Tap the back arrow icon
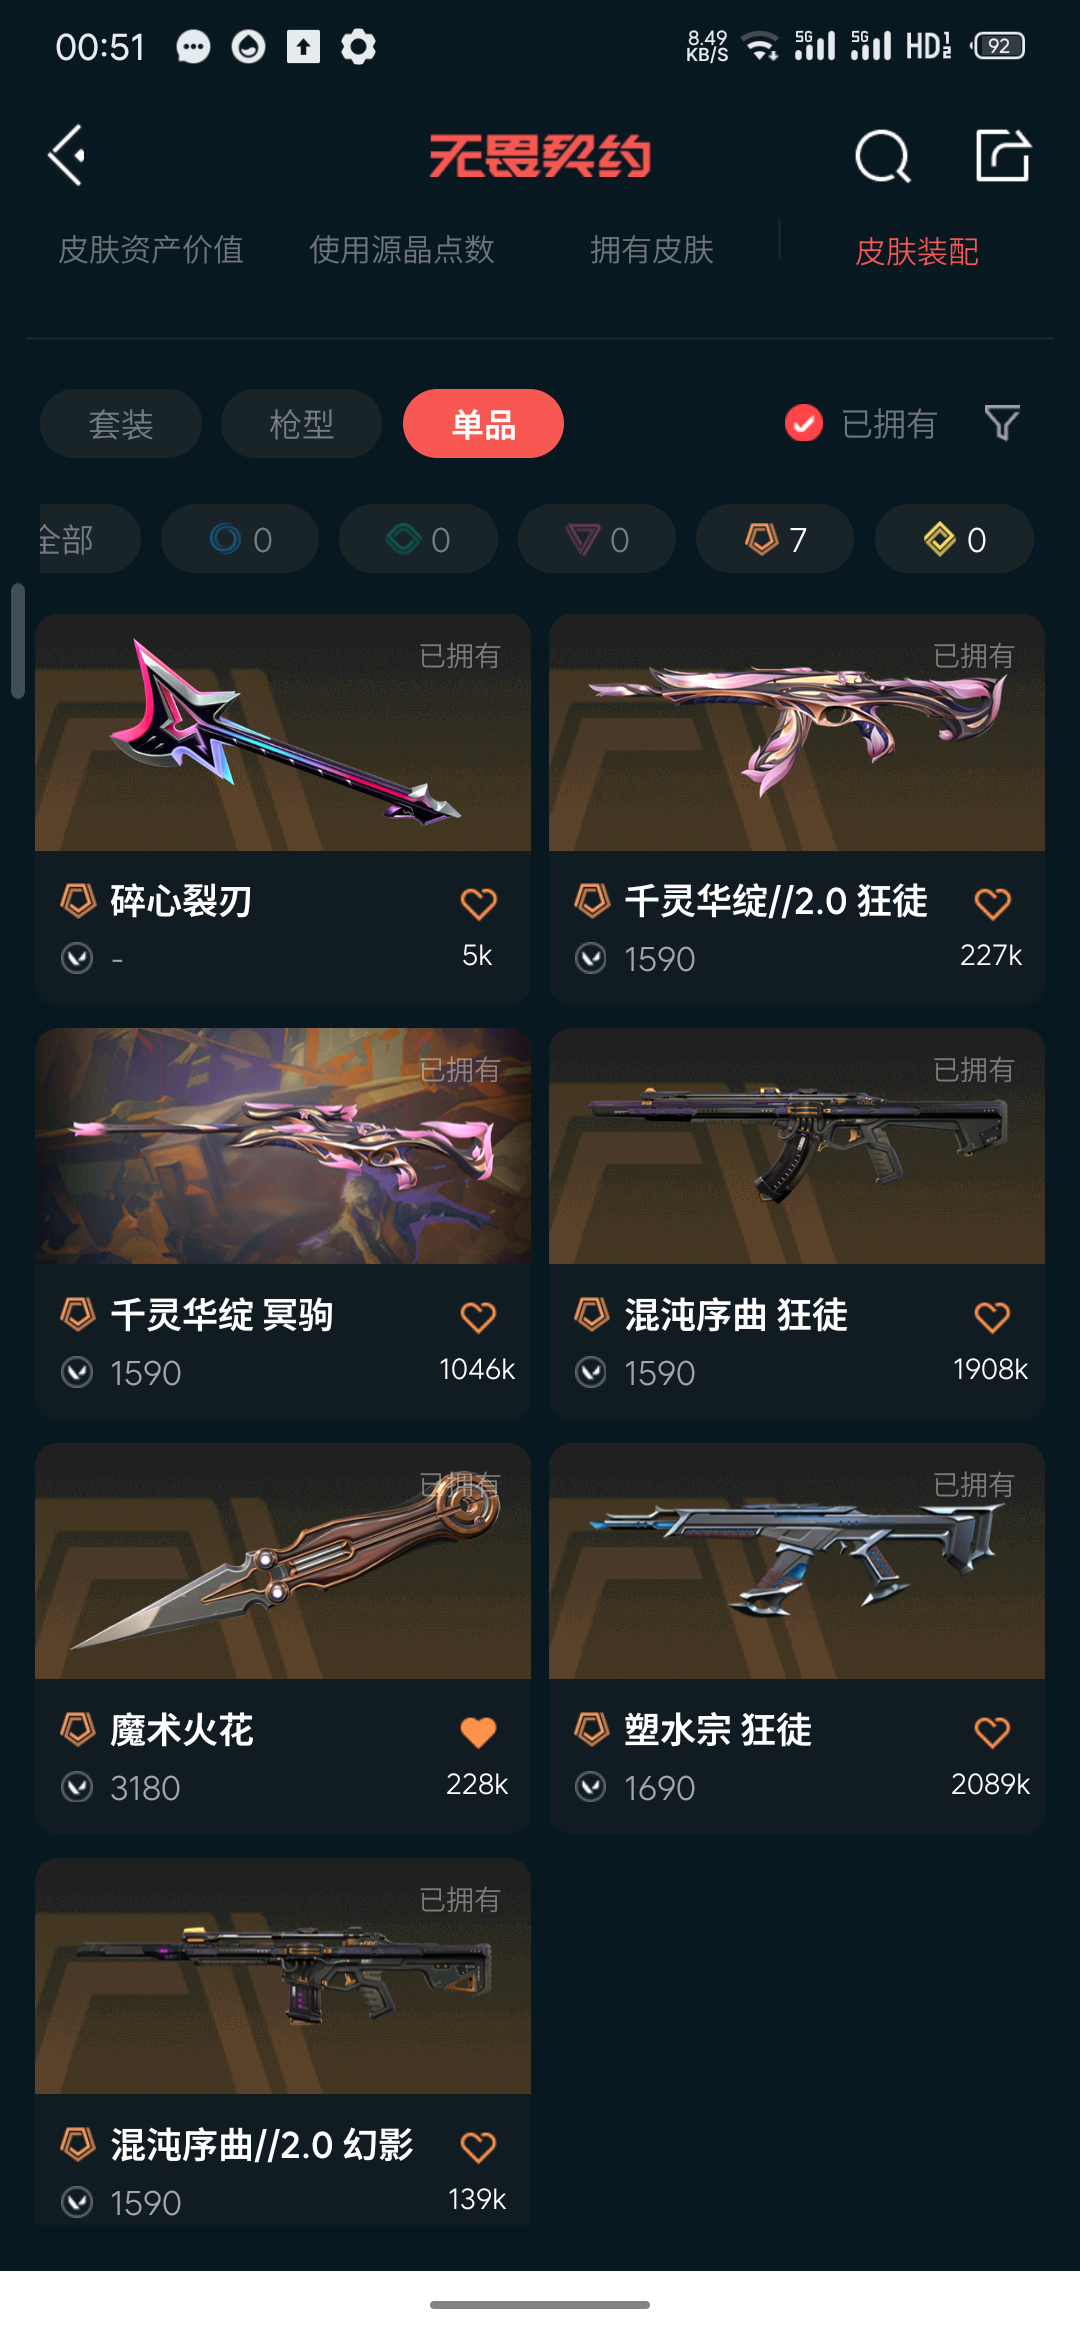 coord(67,156)
